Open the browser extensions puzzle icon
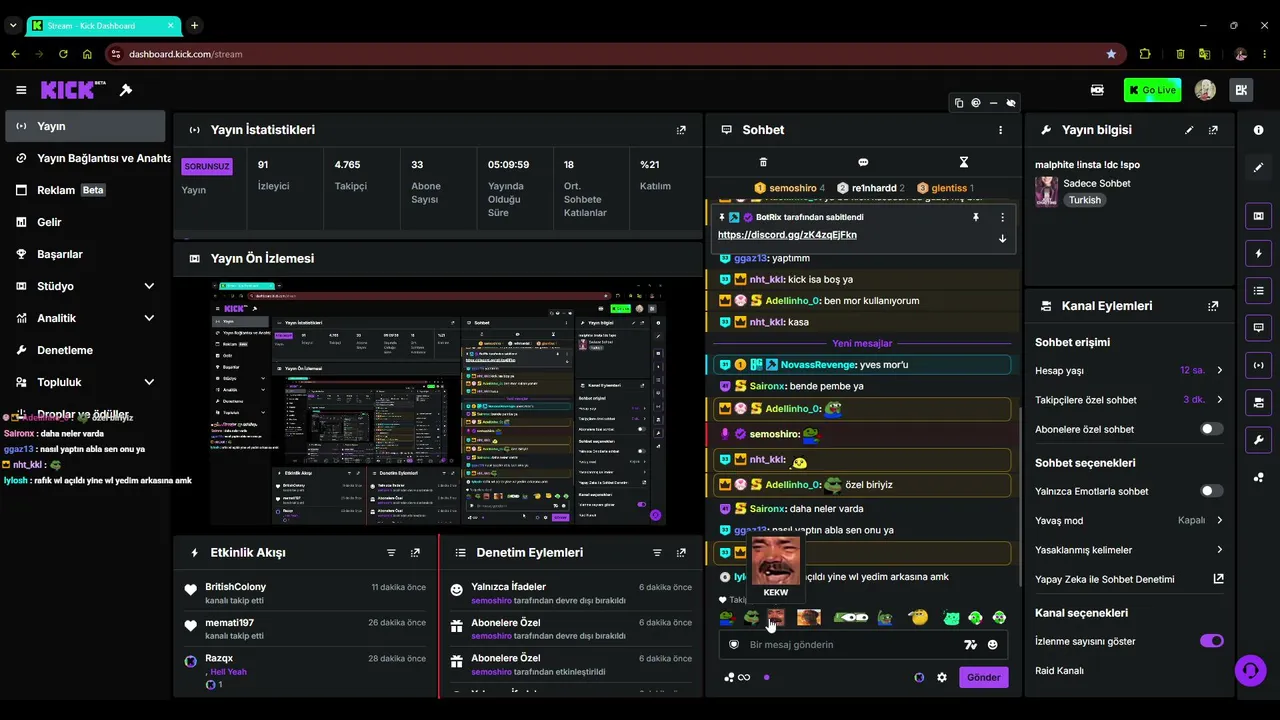 pyautogui.click(x=1145, y=54)
